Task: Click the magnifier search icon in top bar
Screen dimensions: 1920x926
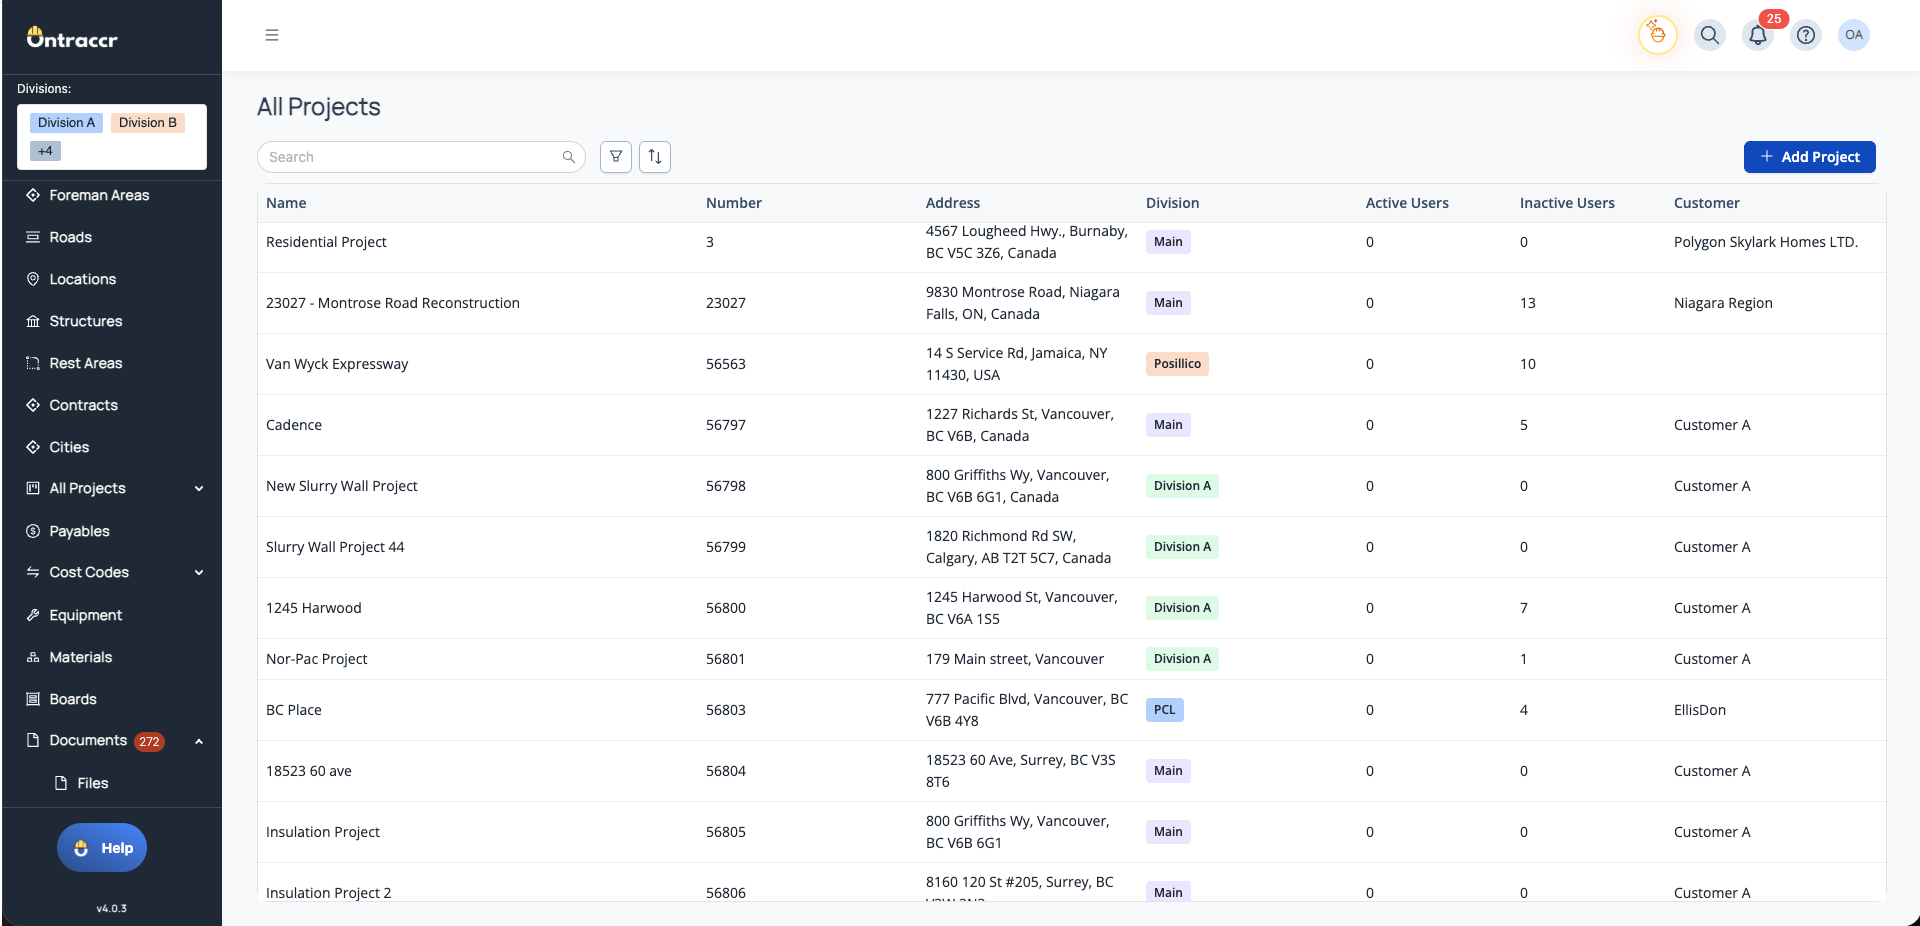Action: (x=1709, y=35)
